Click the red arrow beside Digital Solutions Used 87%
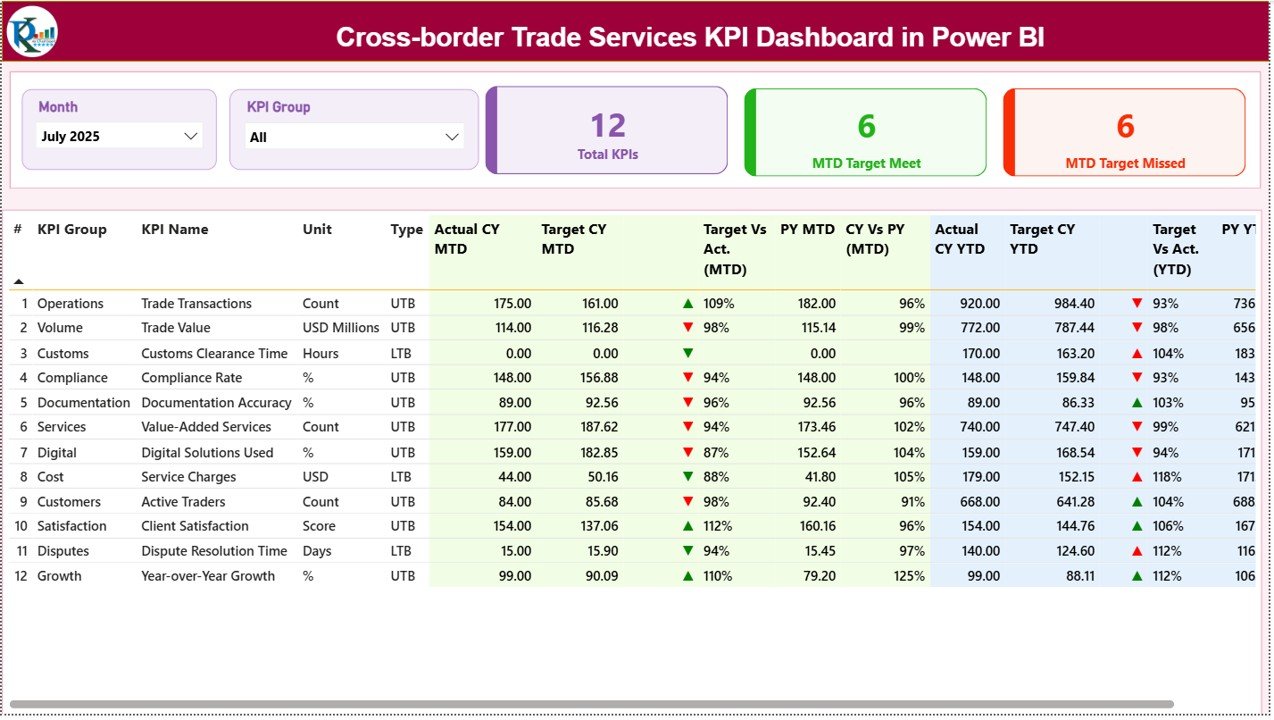Viewport: 1274px width, 720px height. 688,451
